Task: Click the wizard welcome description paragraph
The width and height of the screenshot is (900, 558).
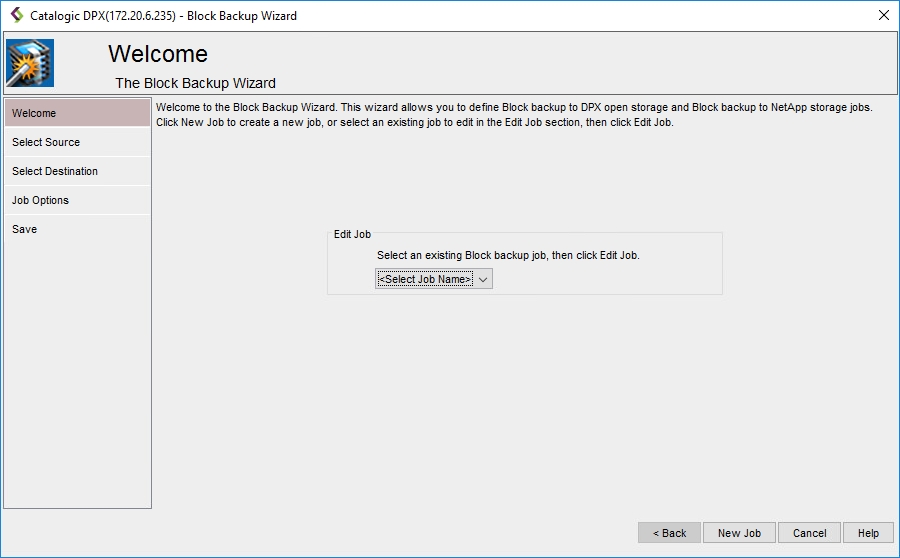Action: coord(514,114)
